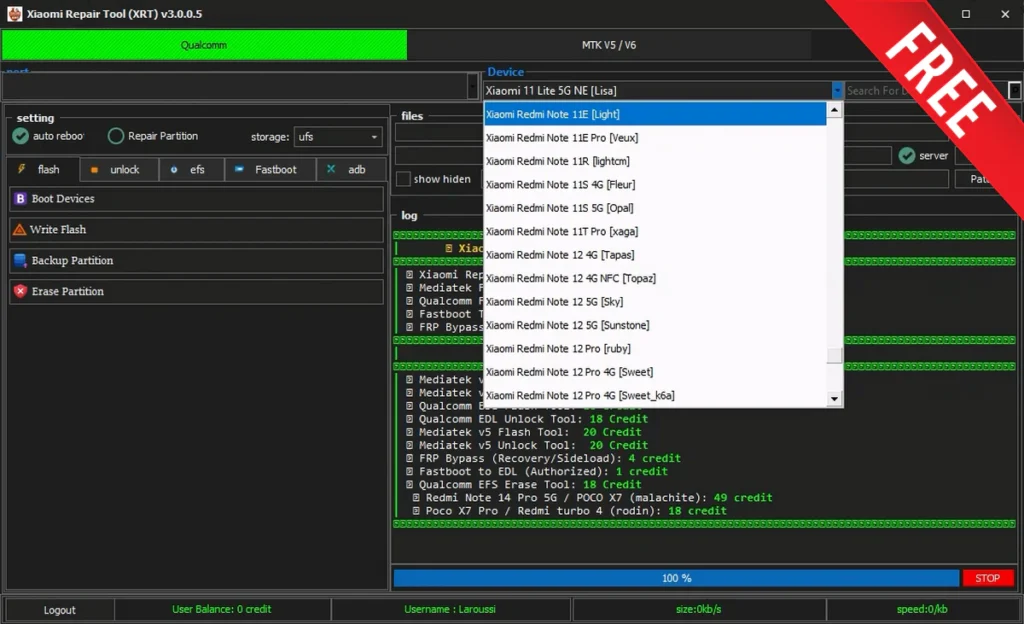Click the 100 % progress bar

[676, 578]
